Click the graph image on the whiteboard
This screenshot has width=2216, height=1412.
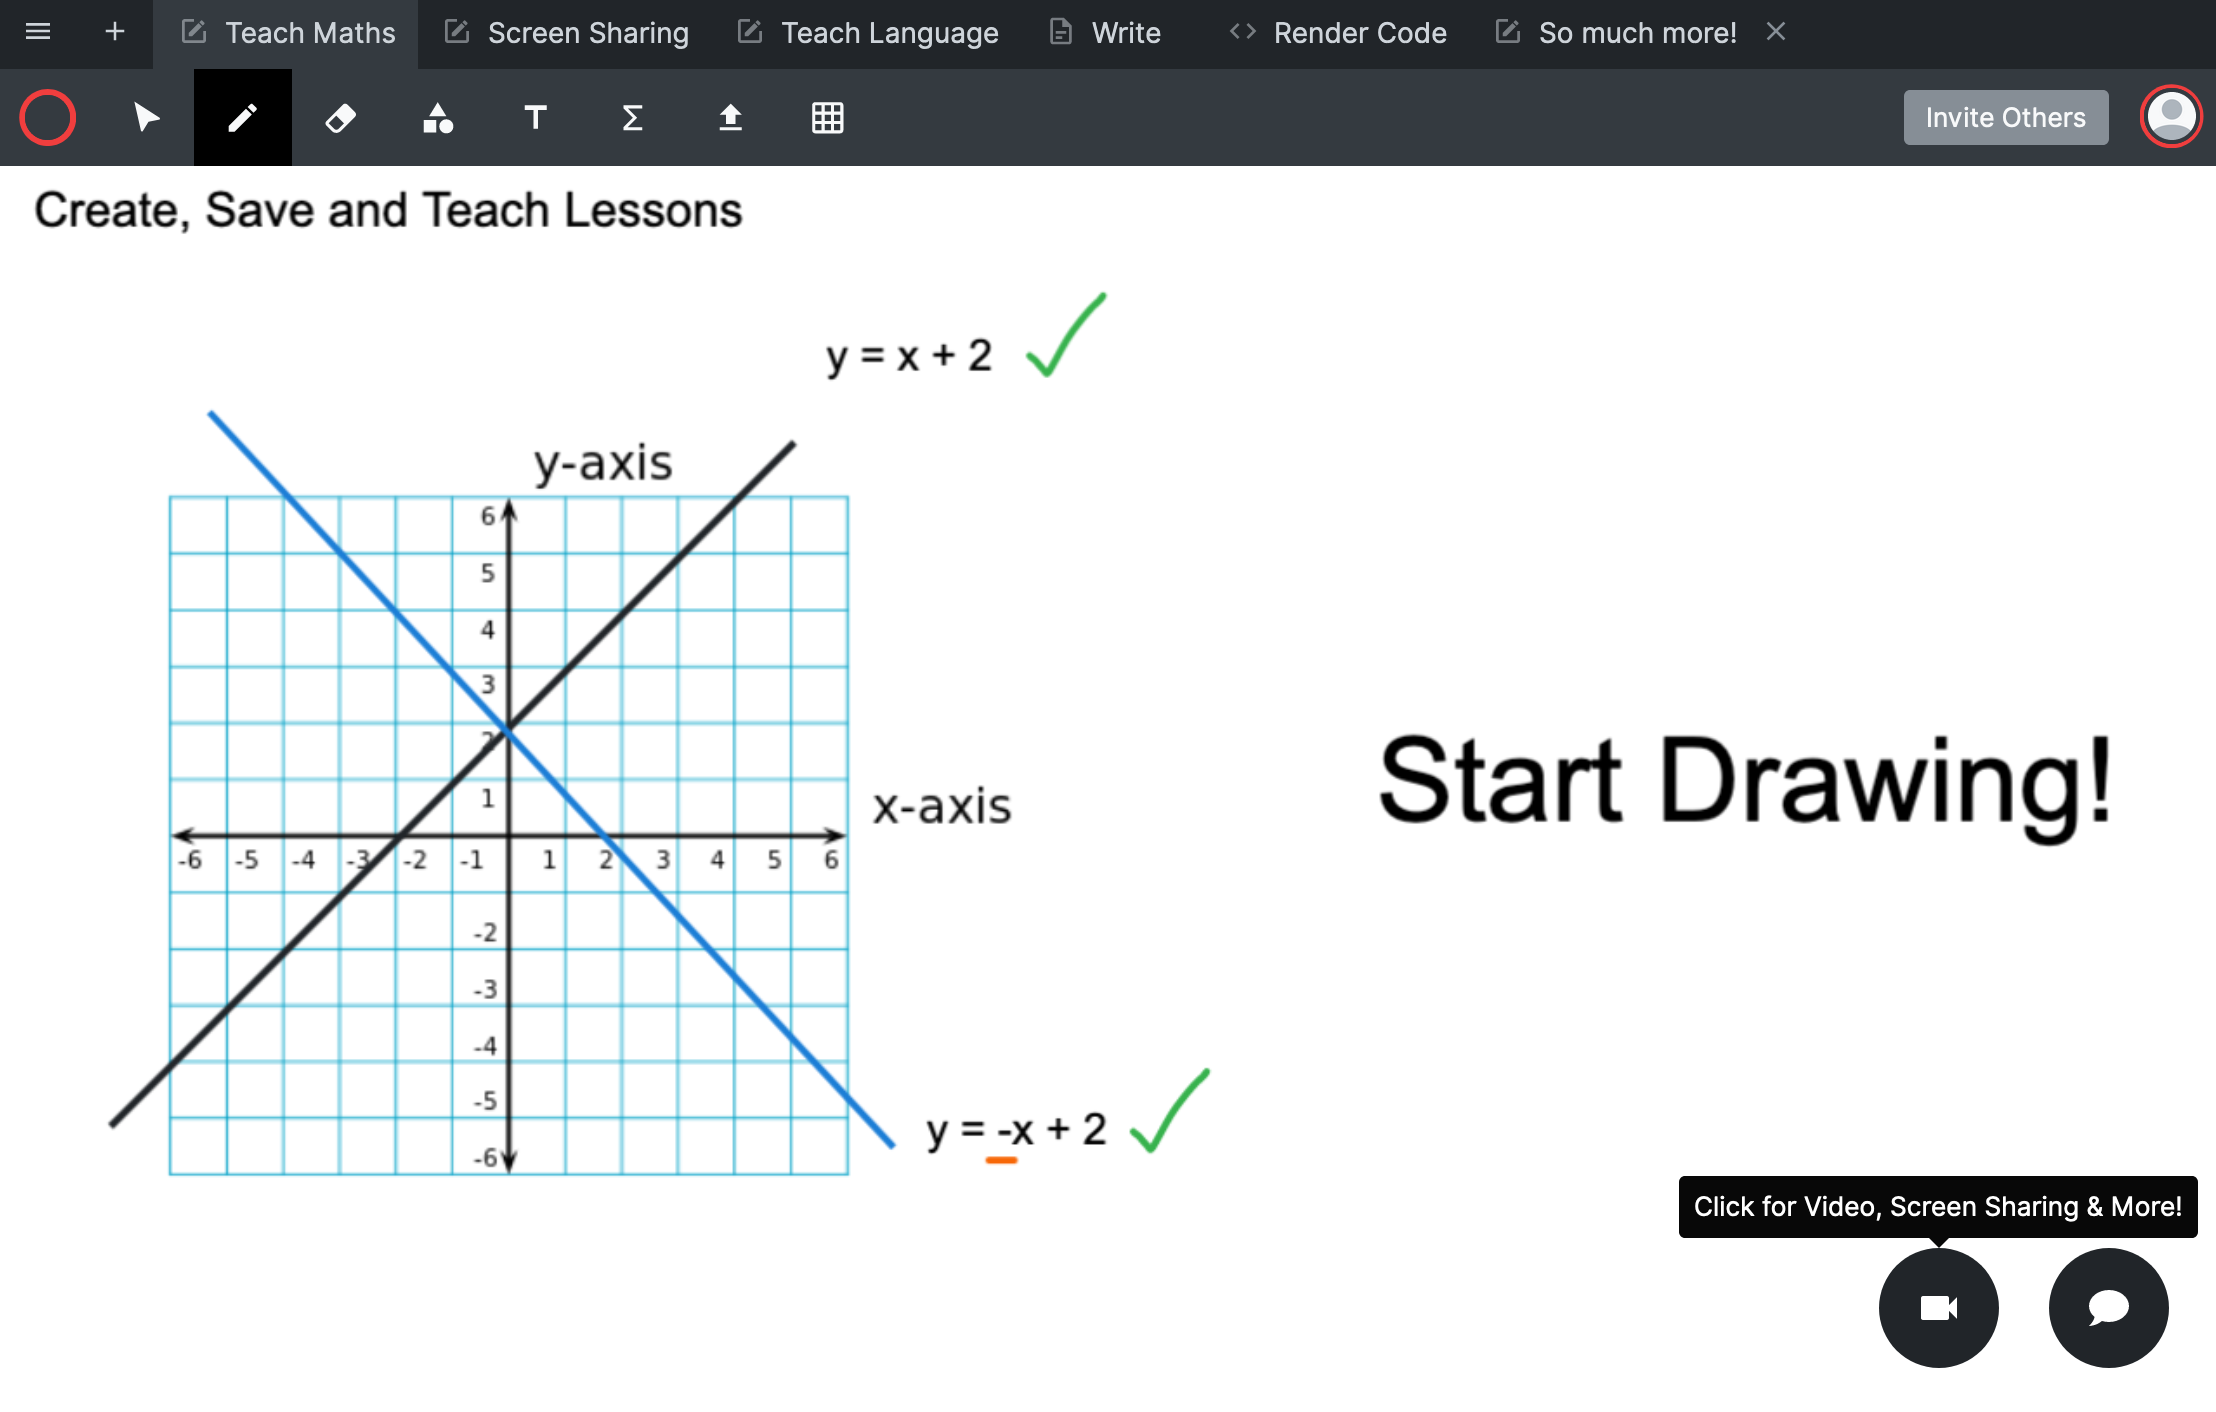coord(508,834)
